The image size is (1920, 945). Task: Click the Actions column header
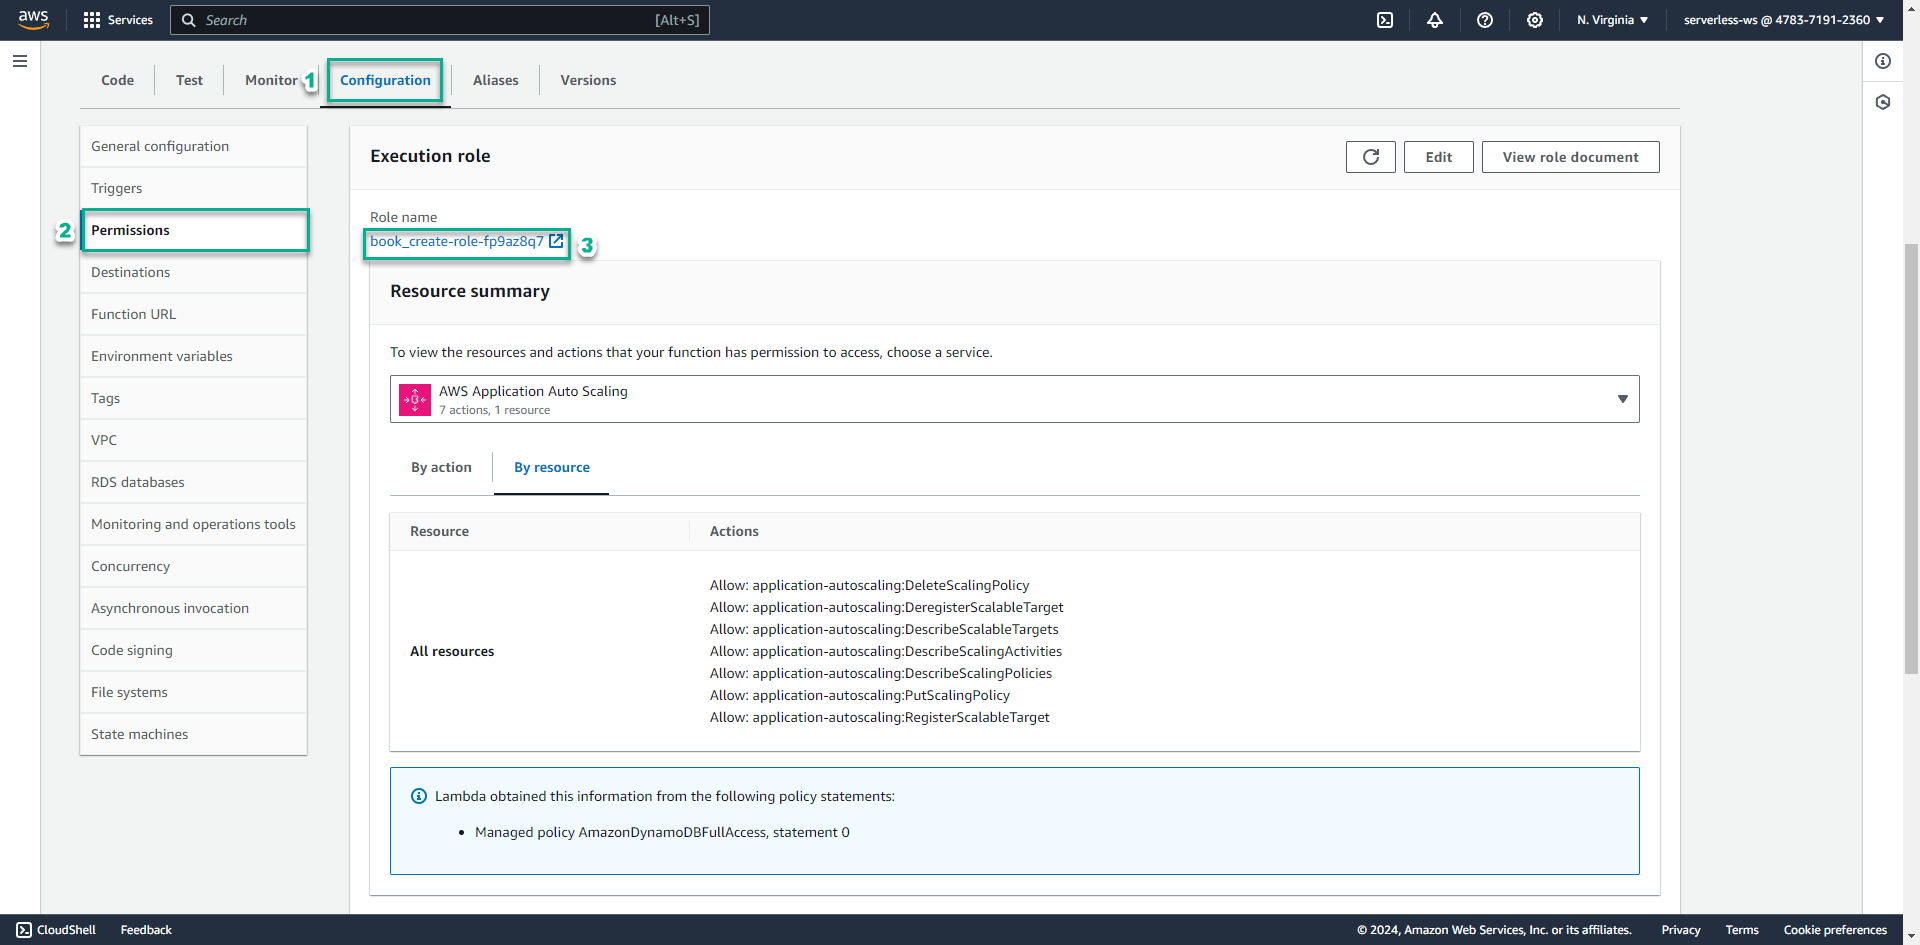[734, 531]
